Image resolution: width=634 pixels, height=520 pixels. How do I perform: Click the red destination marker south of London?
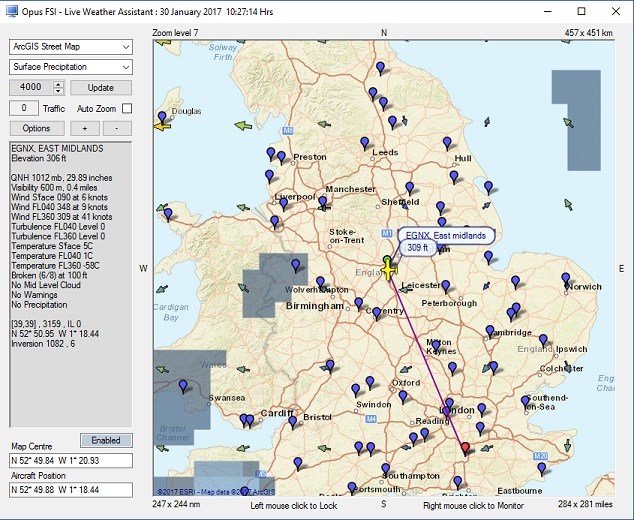[465, 448]
